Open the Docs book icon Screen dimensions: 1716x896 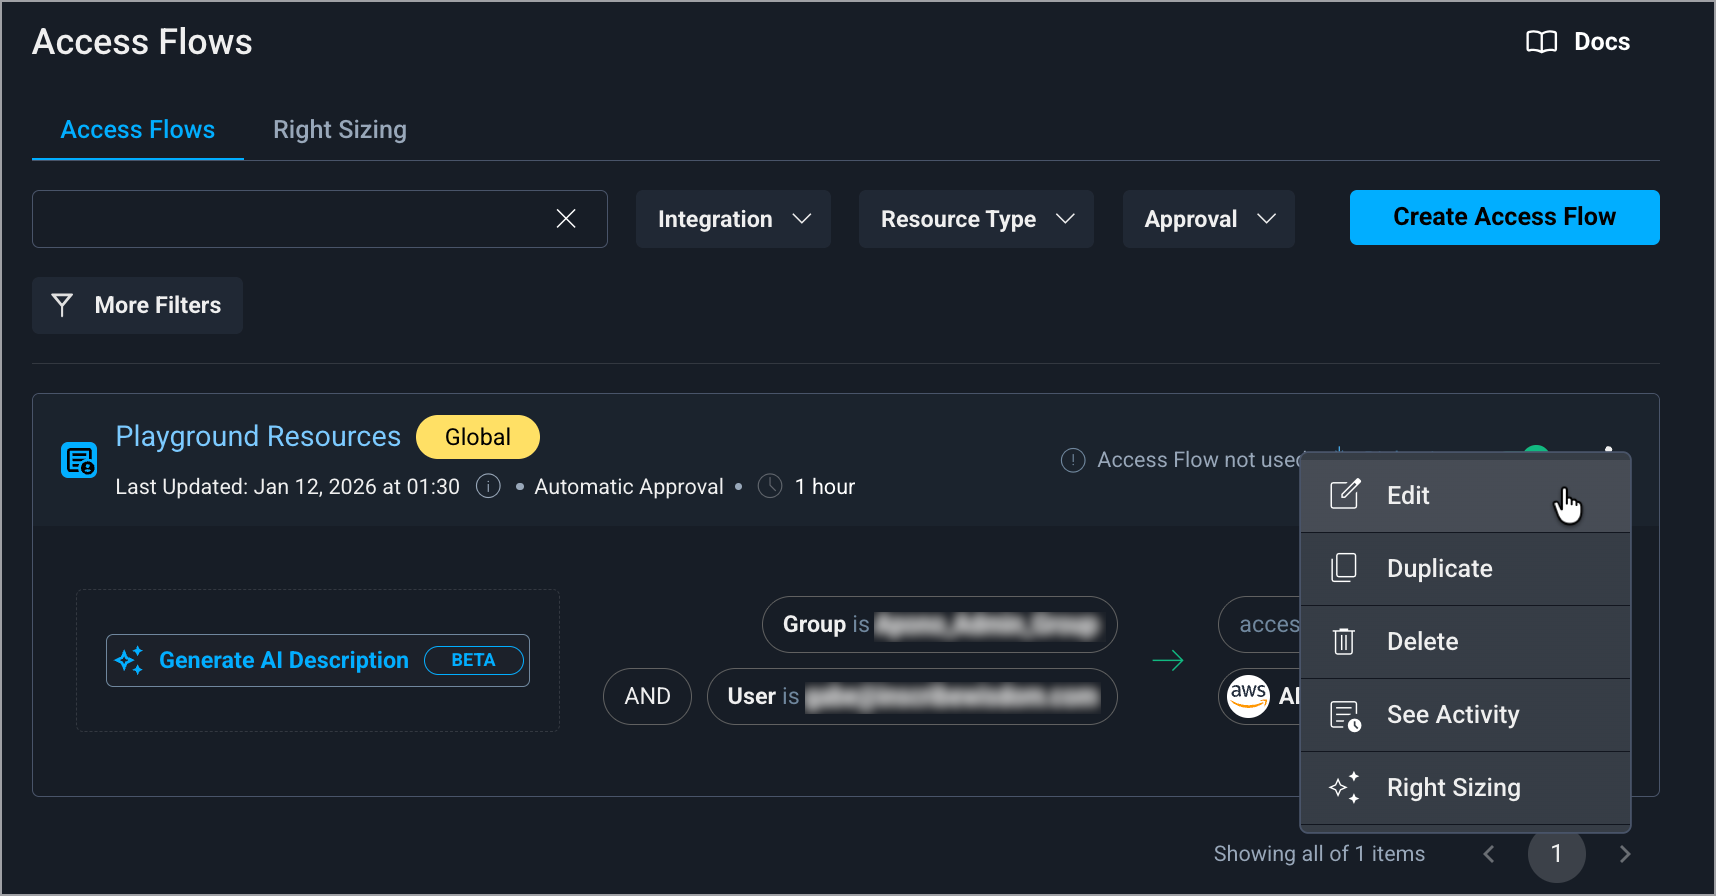pos(1541,42)
